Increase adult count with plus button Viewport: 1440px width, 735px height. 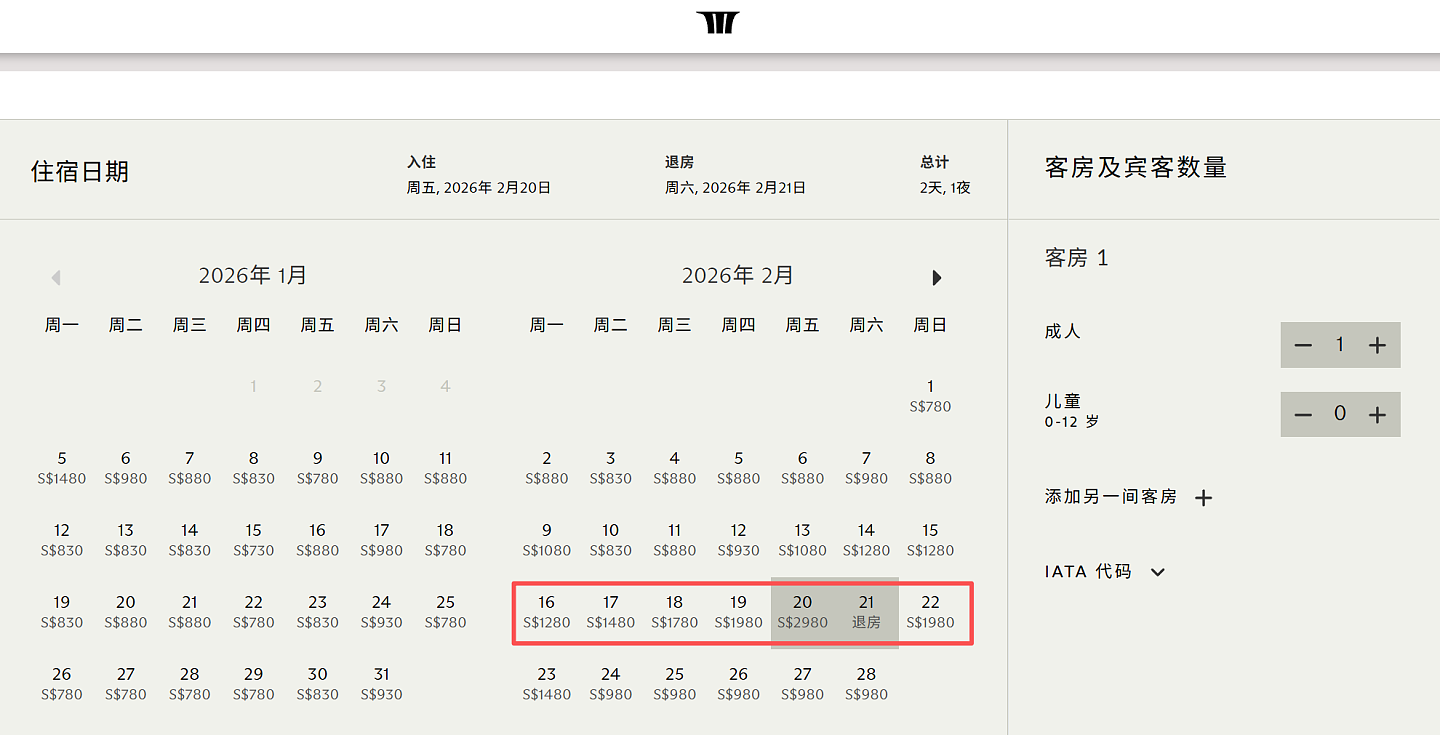pos(1378,345)
